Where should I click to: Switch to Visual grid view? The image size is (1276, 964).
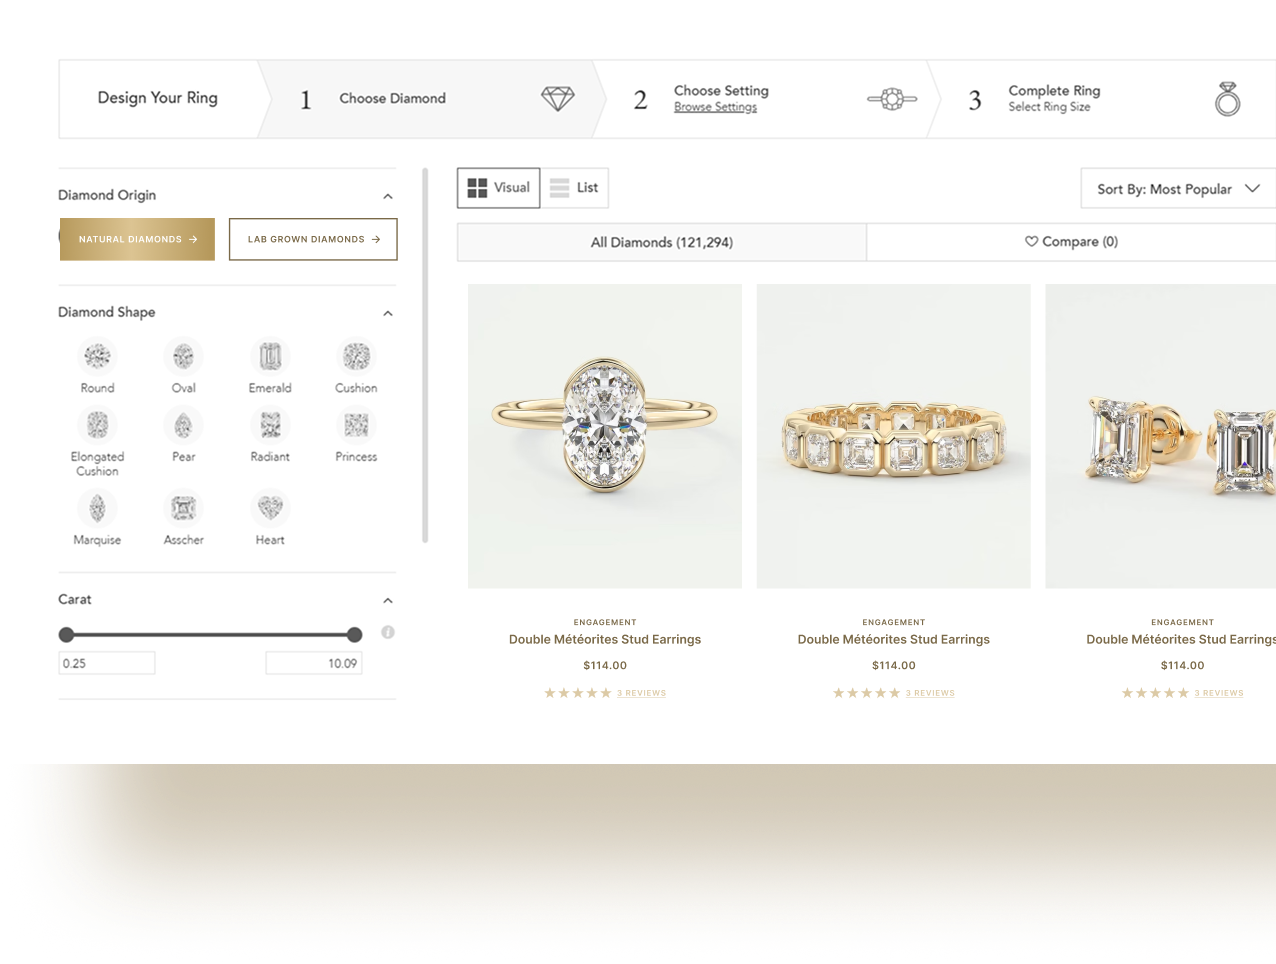point(499,188)
